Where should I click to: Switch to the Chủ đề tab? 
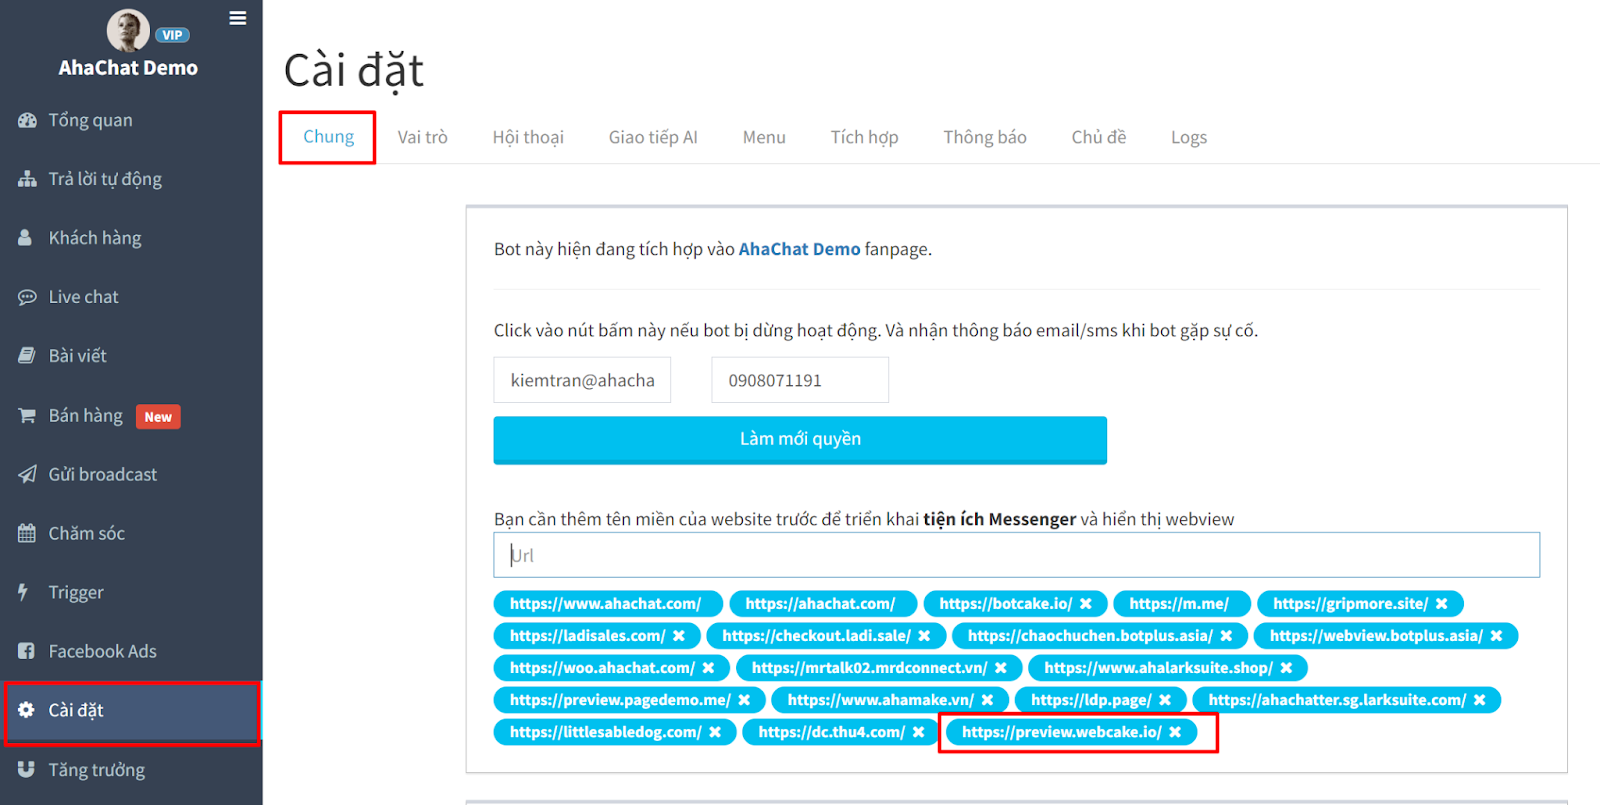coord(1099,137)
